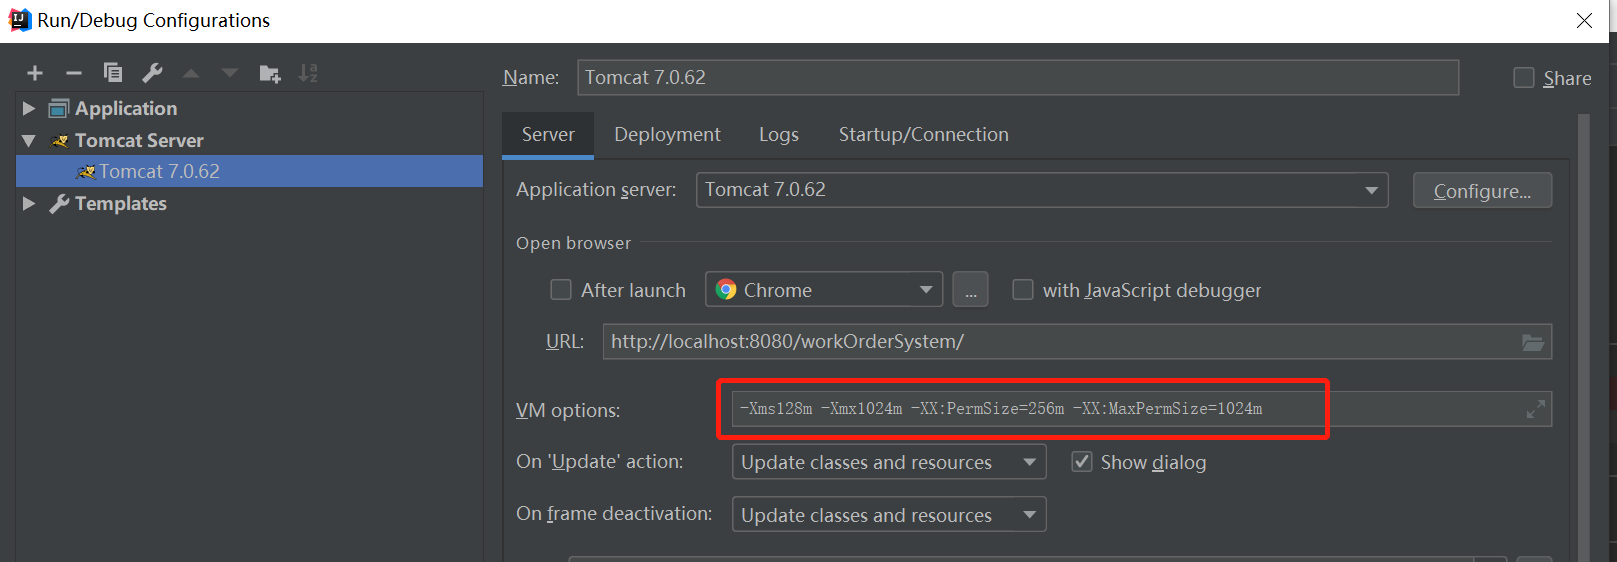The height and width of the screenshot is (562, 1617).
Task: Enable After launch checkbox
Action: tap(561, 290)
